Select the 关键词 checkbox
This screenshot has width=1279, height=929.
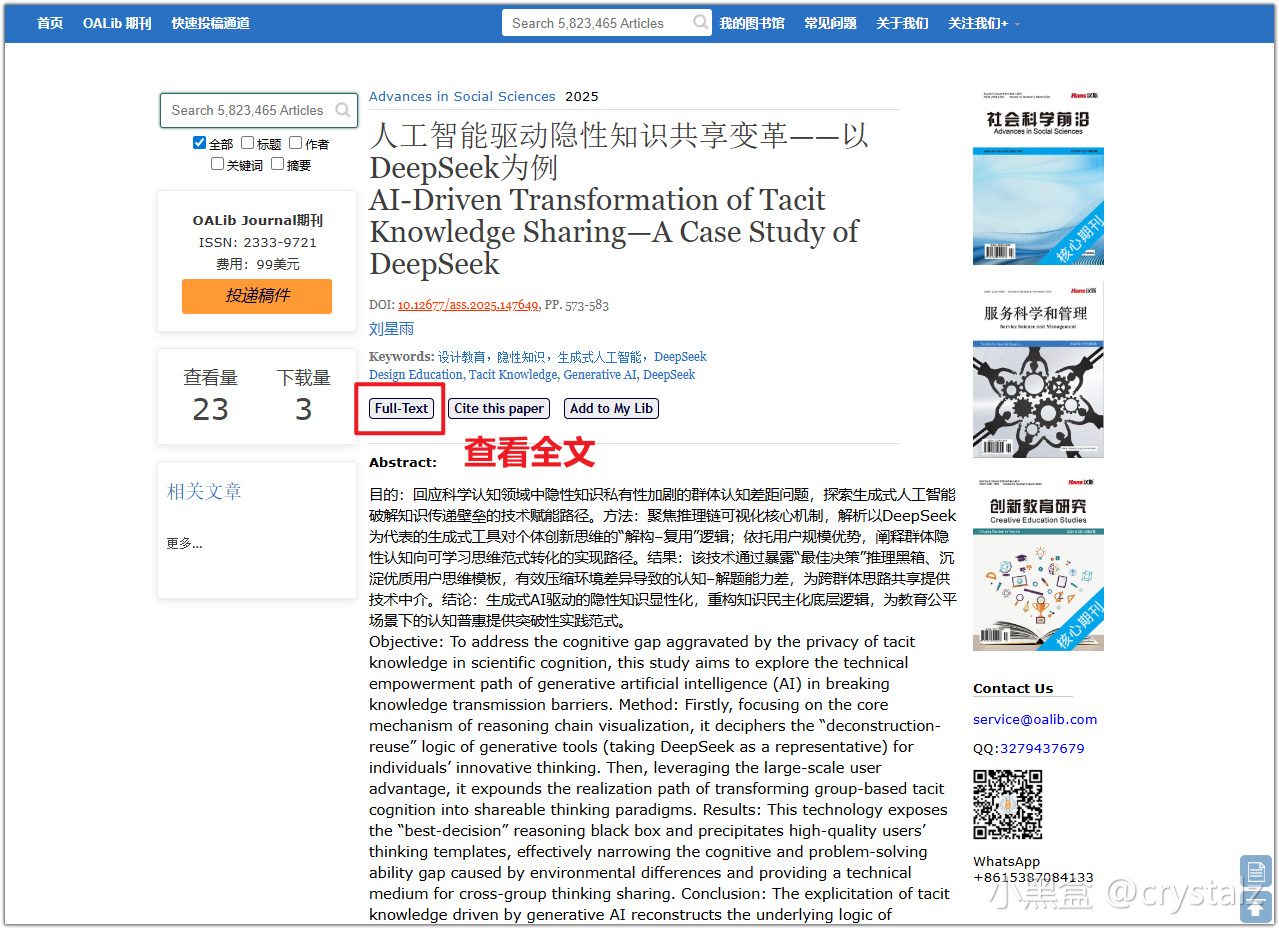pyautogui.click(x=217, y=164)
